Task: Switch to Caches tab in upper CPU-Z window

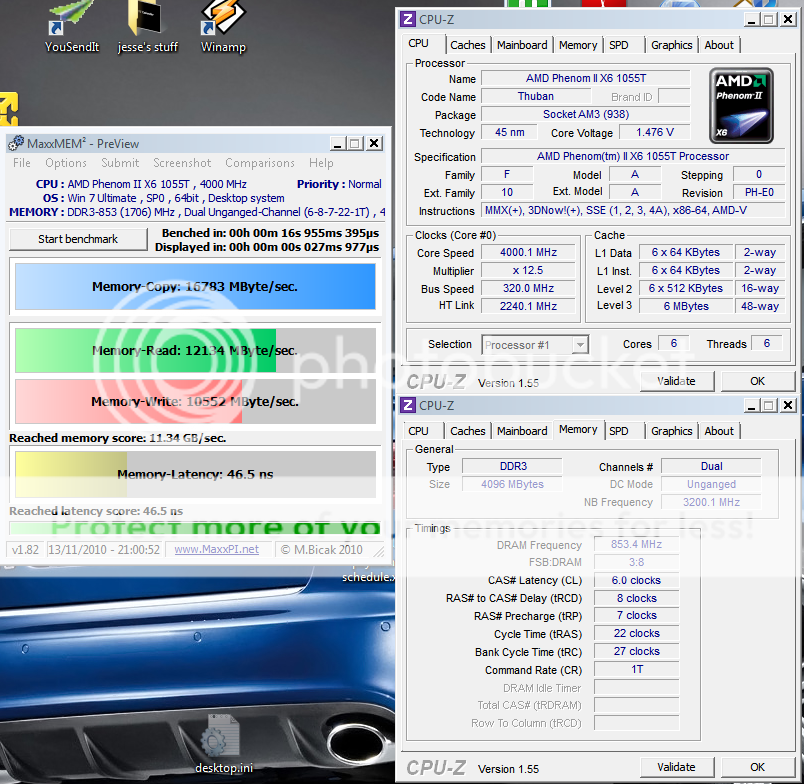Action: point(468,45)
